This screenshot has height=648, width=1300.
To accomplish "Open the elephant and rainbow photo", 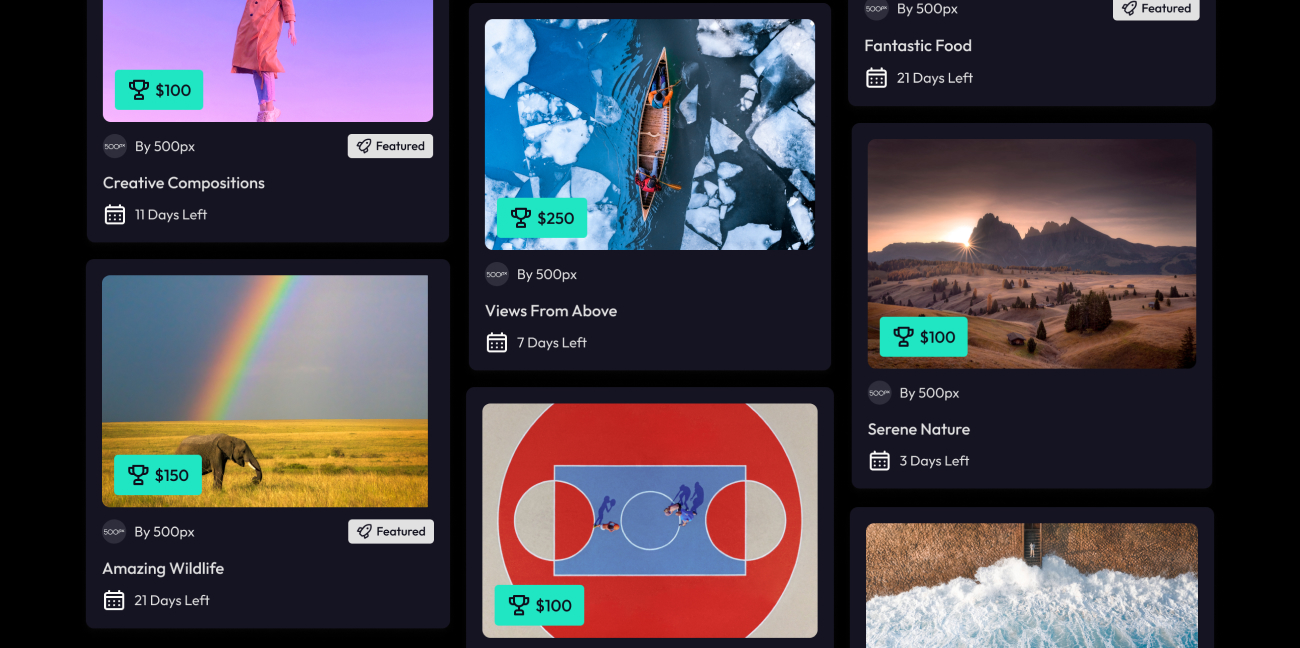I will [x=265, y=391].
